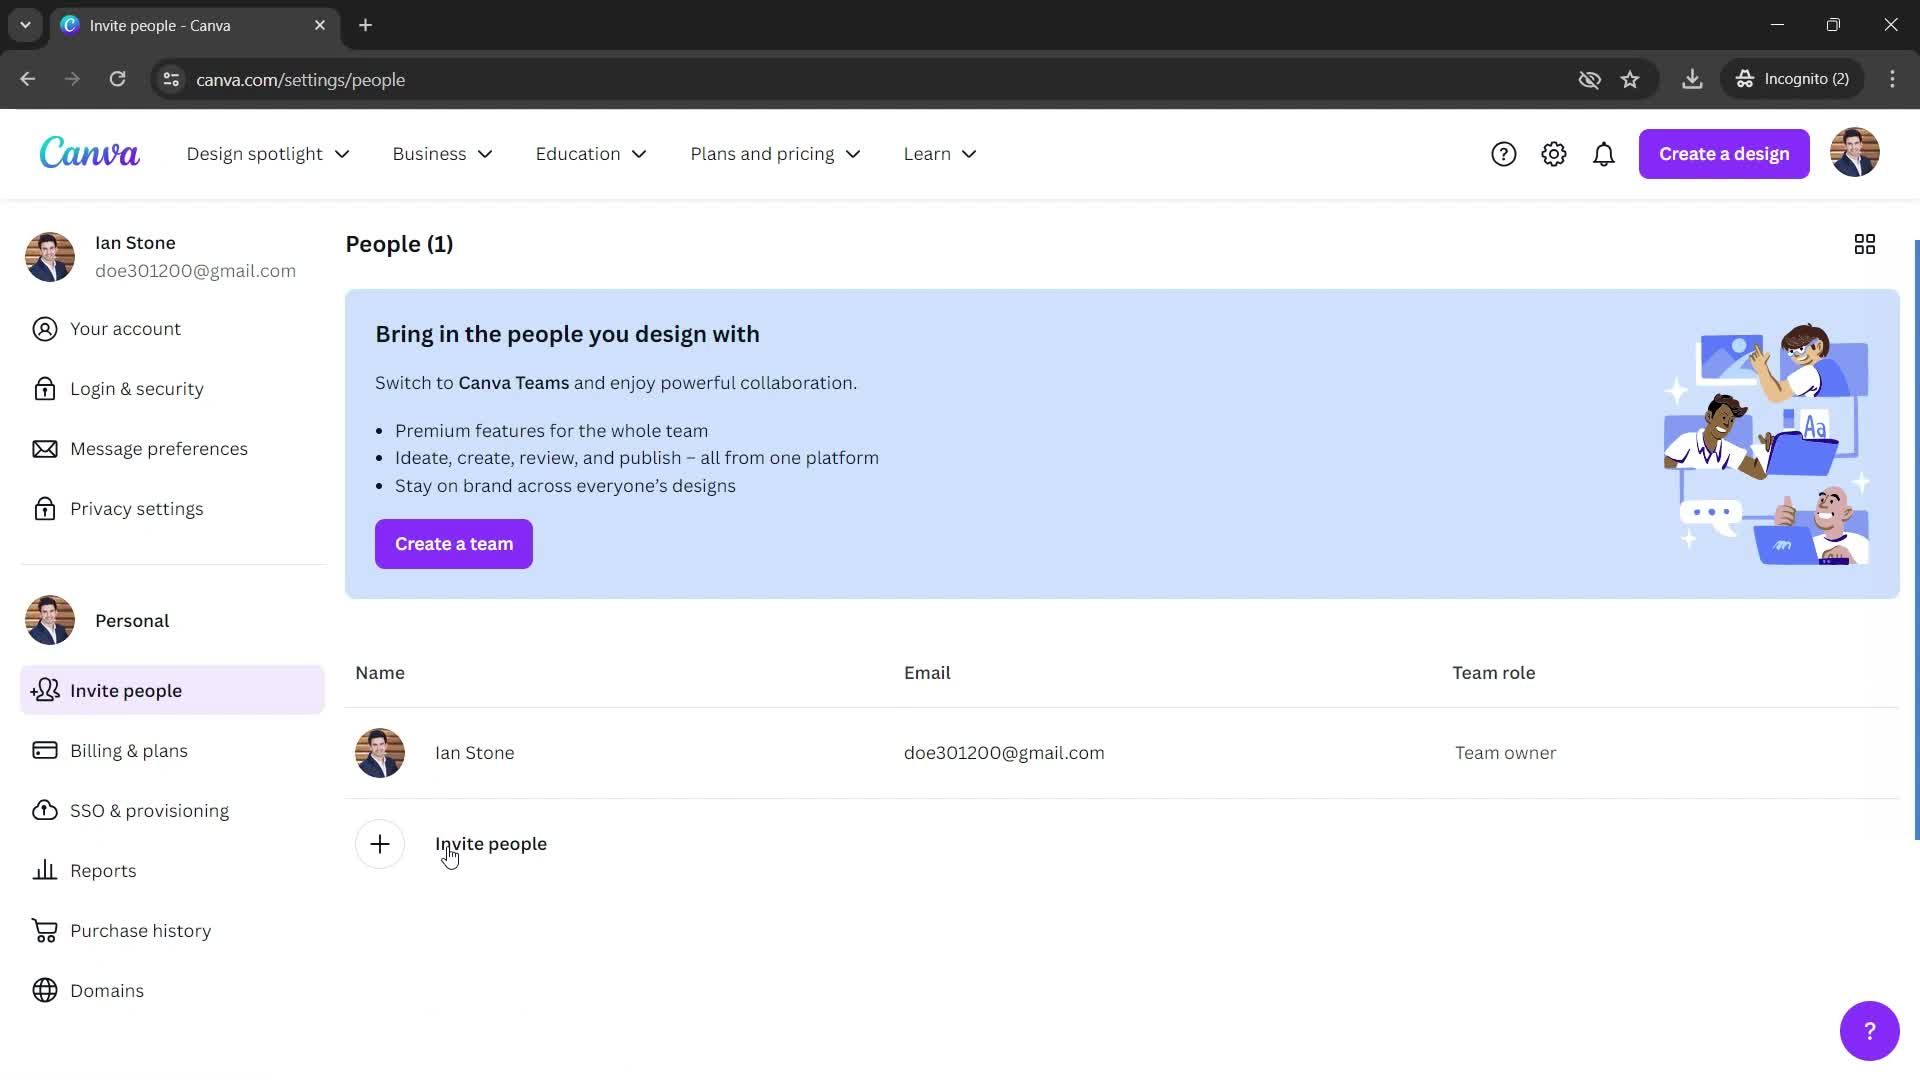Click the name Ian Stone in table row
The width and height of the screenshot is (1920, 1080).
tap(475, 753)
